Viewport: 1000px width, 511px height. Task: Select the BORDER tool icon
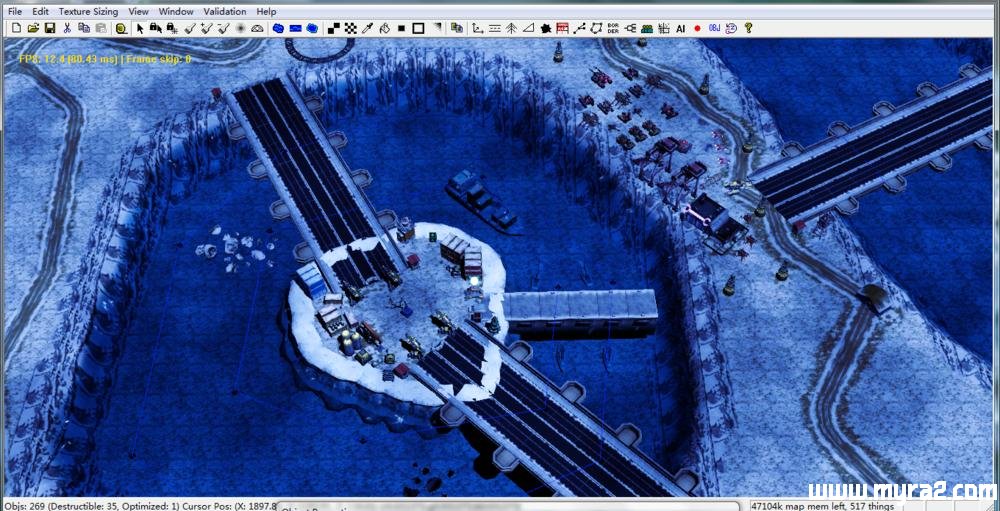613,28
